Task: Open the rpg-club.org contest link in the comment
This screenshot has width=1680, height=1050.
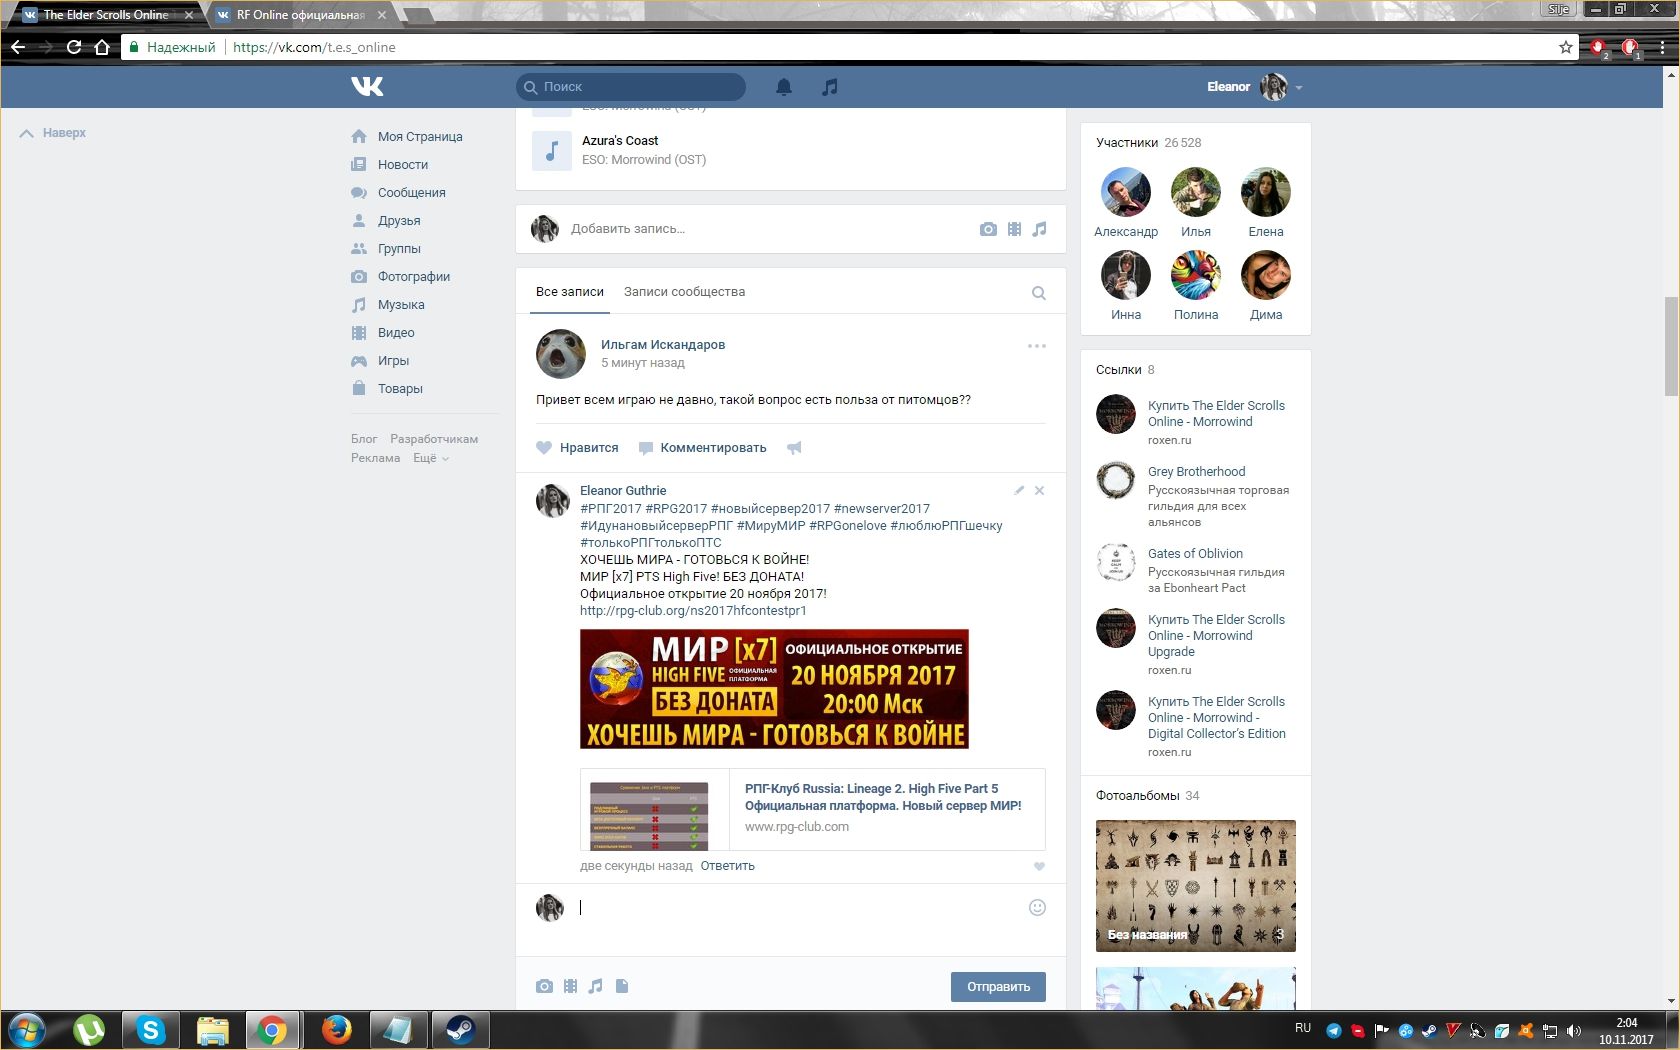Action: point(693,611)
